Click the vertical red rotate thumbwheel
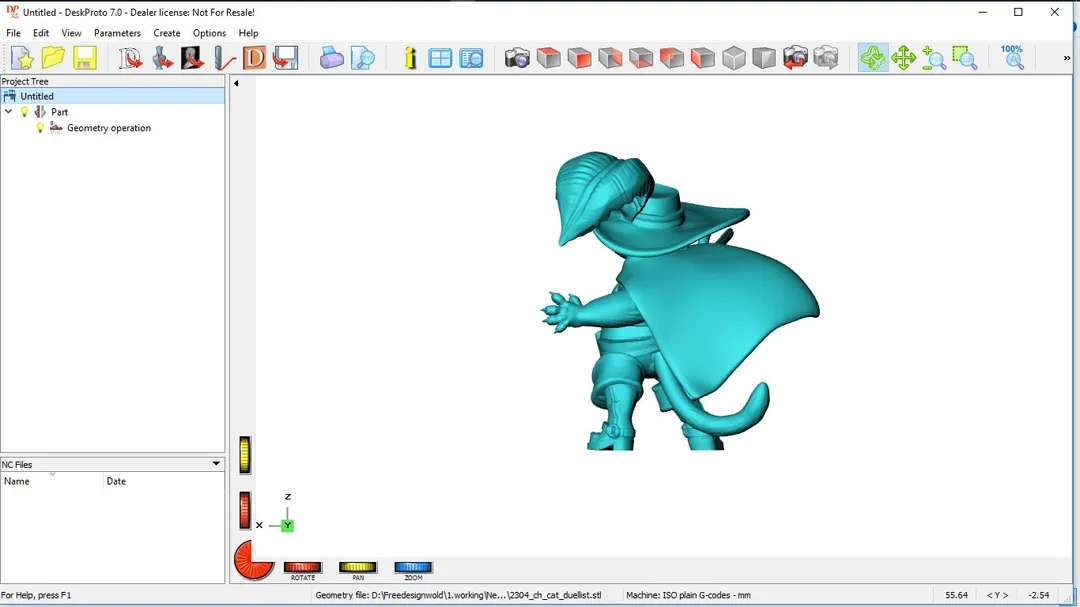This screenshot has height=607, width=1080. (x=245, y=511)
